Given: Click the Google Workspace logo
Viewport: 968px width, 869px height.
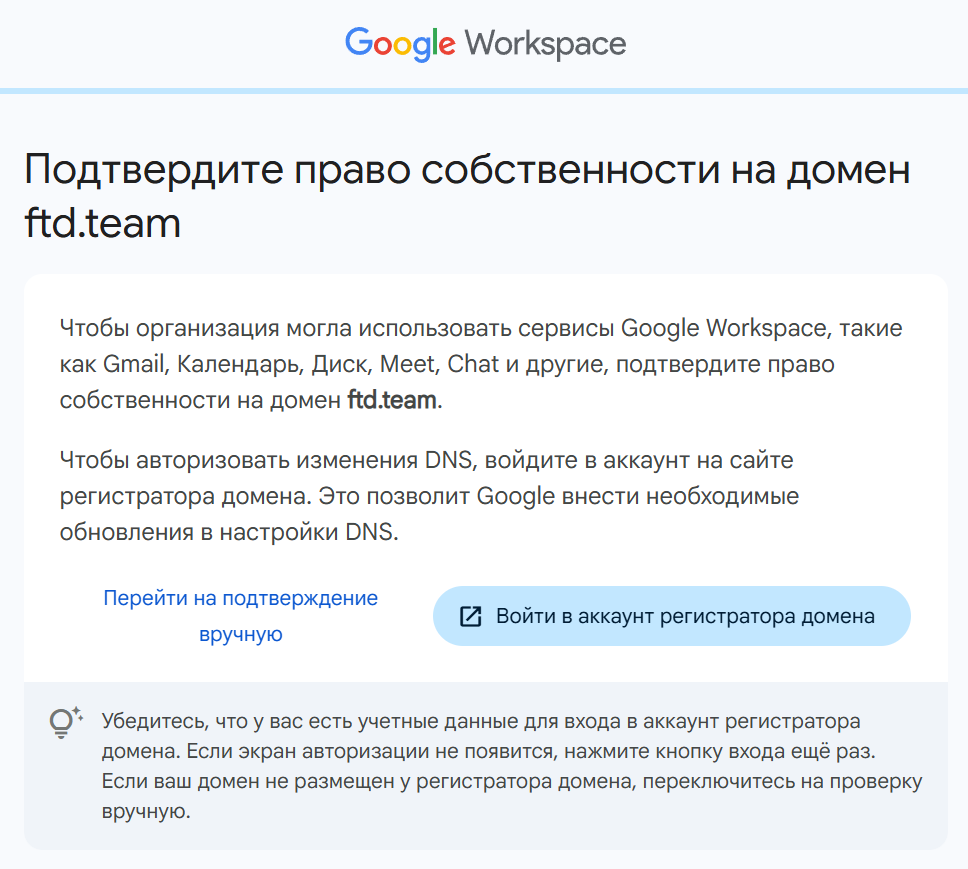Looking at the screenshot, I should [485, 44].
